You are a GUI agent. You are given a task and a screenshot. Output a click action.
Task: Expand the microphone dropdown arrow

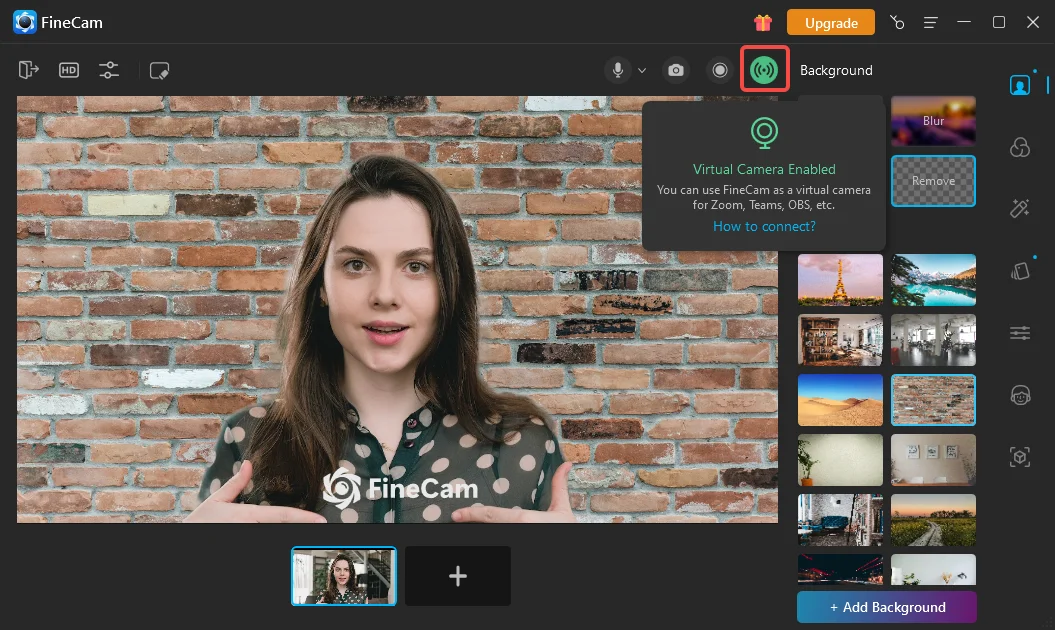[642, 71]
